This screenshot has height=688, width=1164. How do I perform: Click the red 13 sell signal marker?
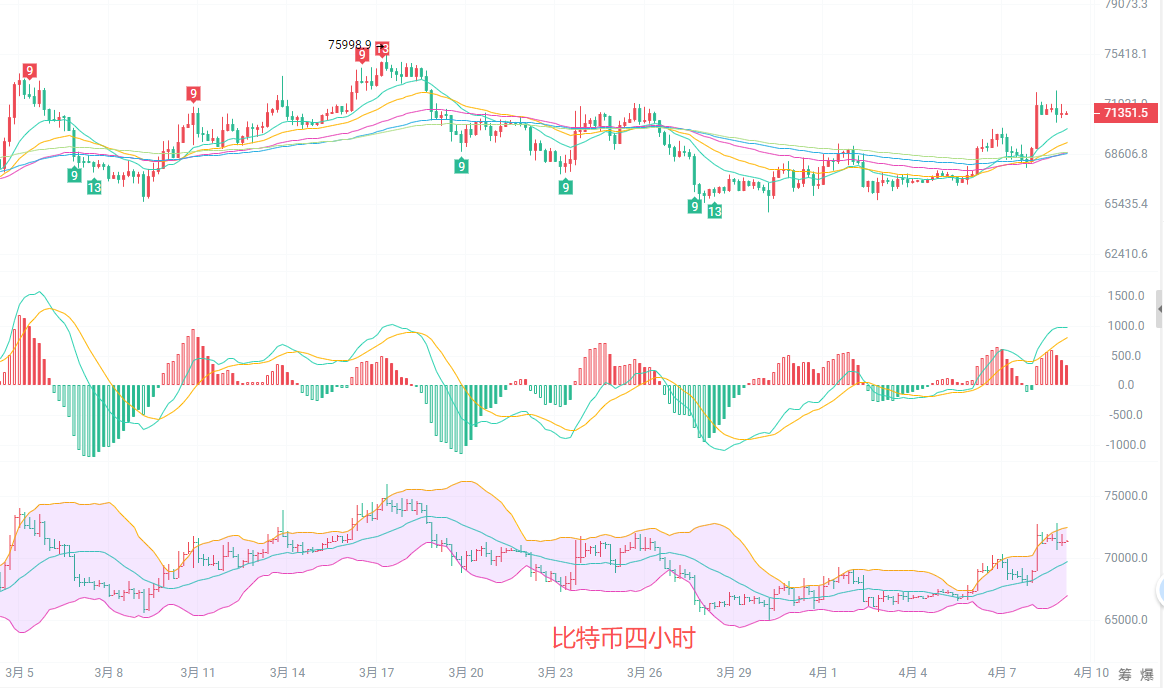coord(382,48)
